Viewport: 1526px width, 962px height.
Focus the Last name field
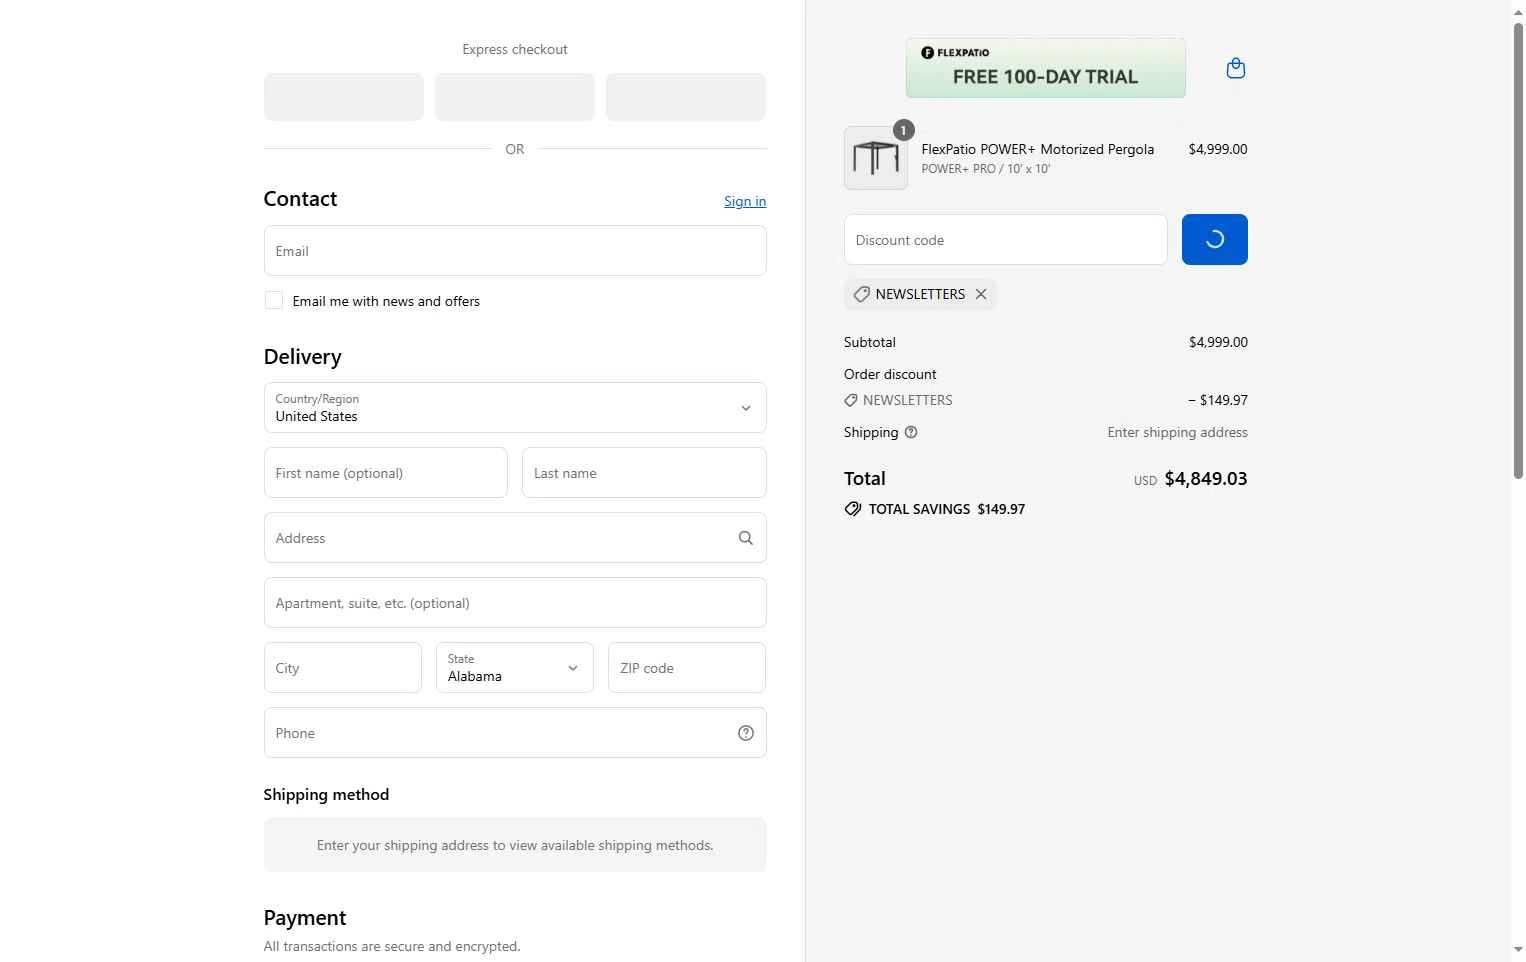(644, 473)
